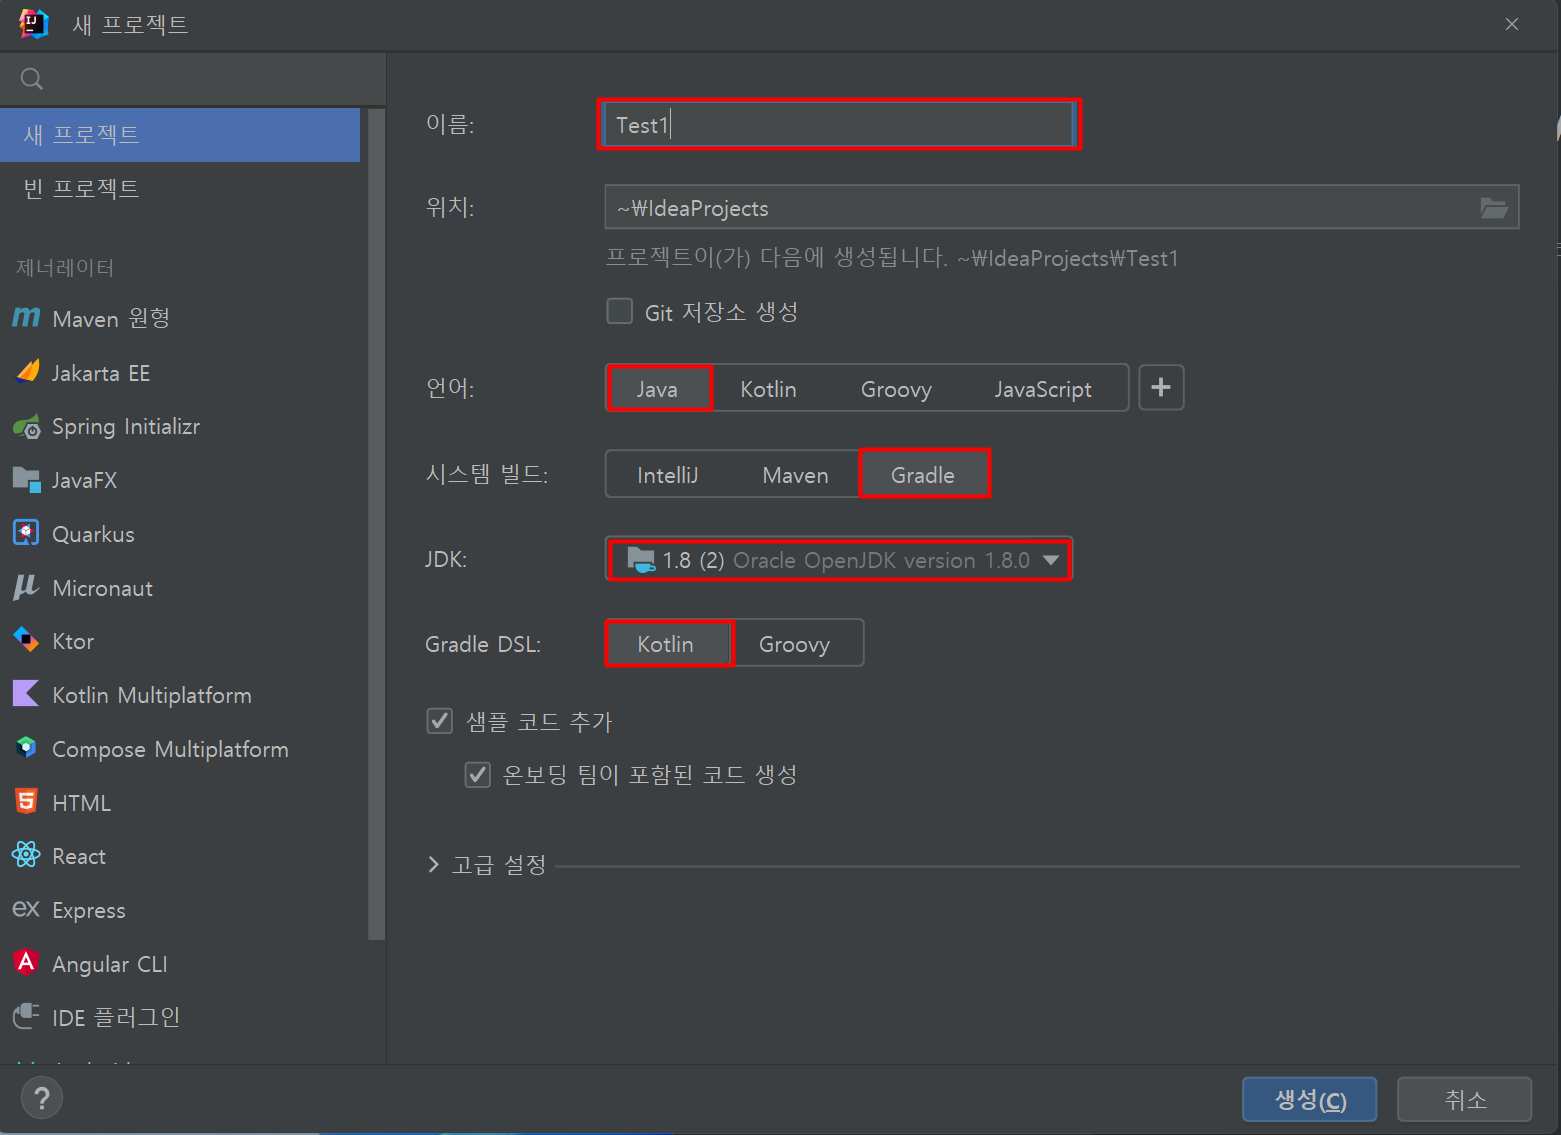Screen dimensions: 1561x1135
Task: Select IntelliJ build system
Action: [667, 475]
